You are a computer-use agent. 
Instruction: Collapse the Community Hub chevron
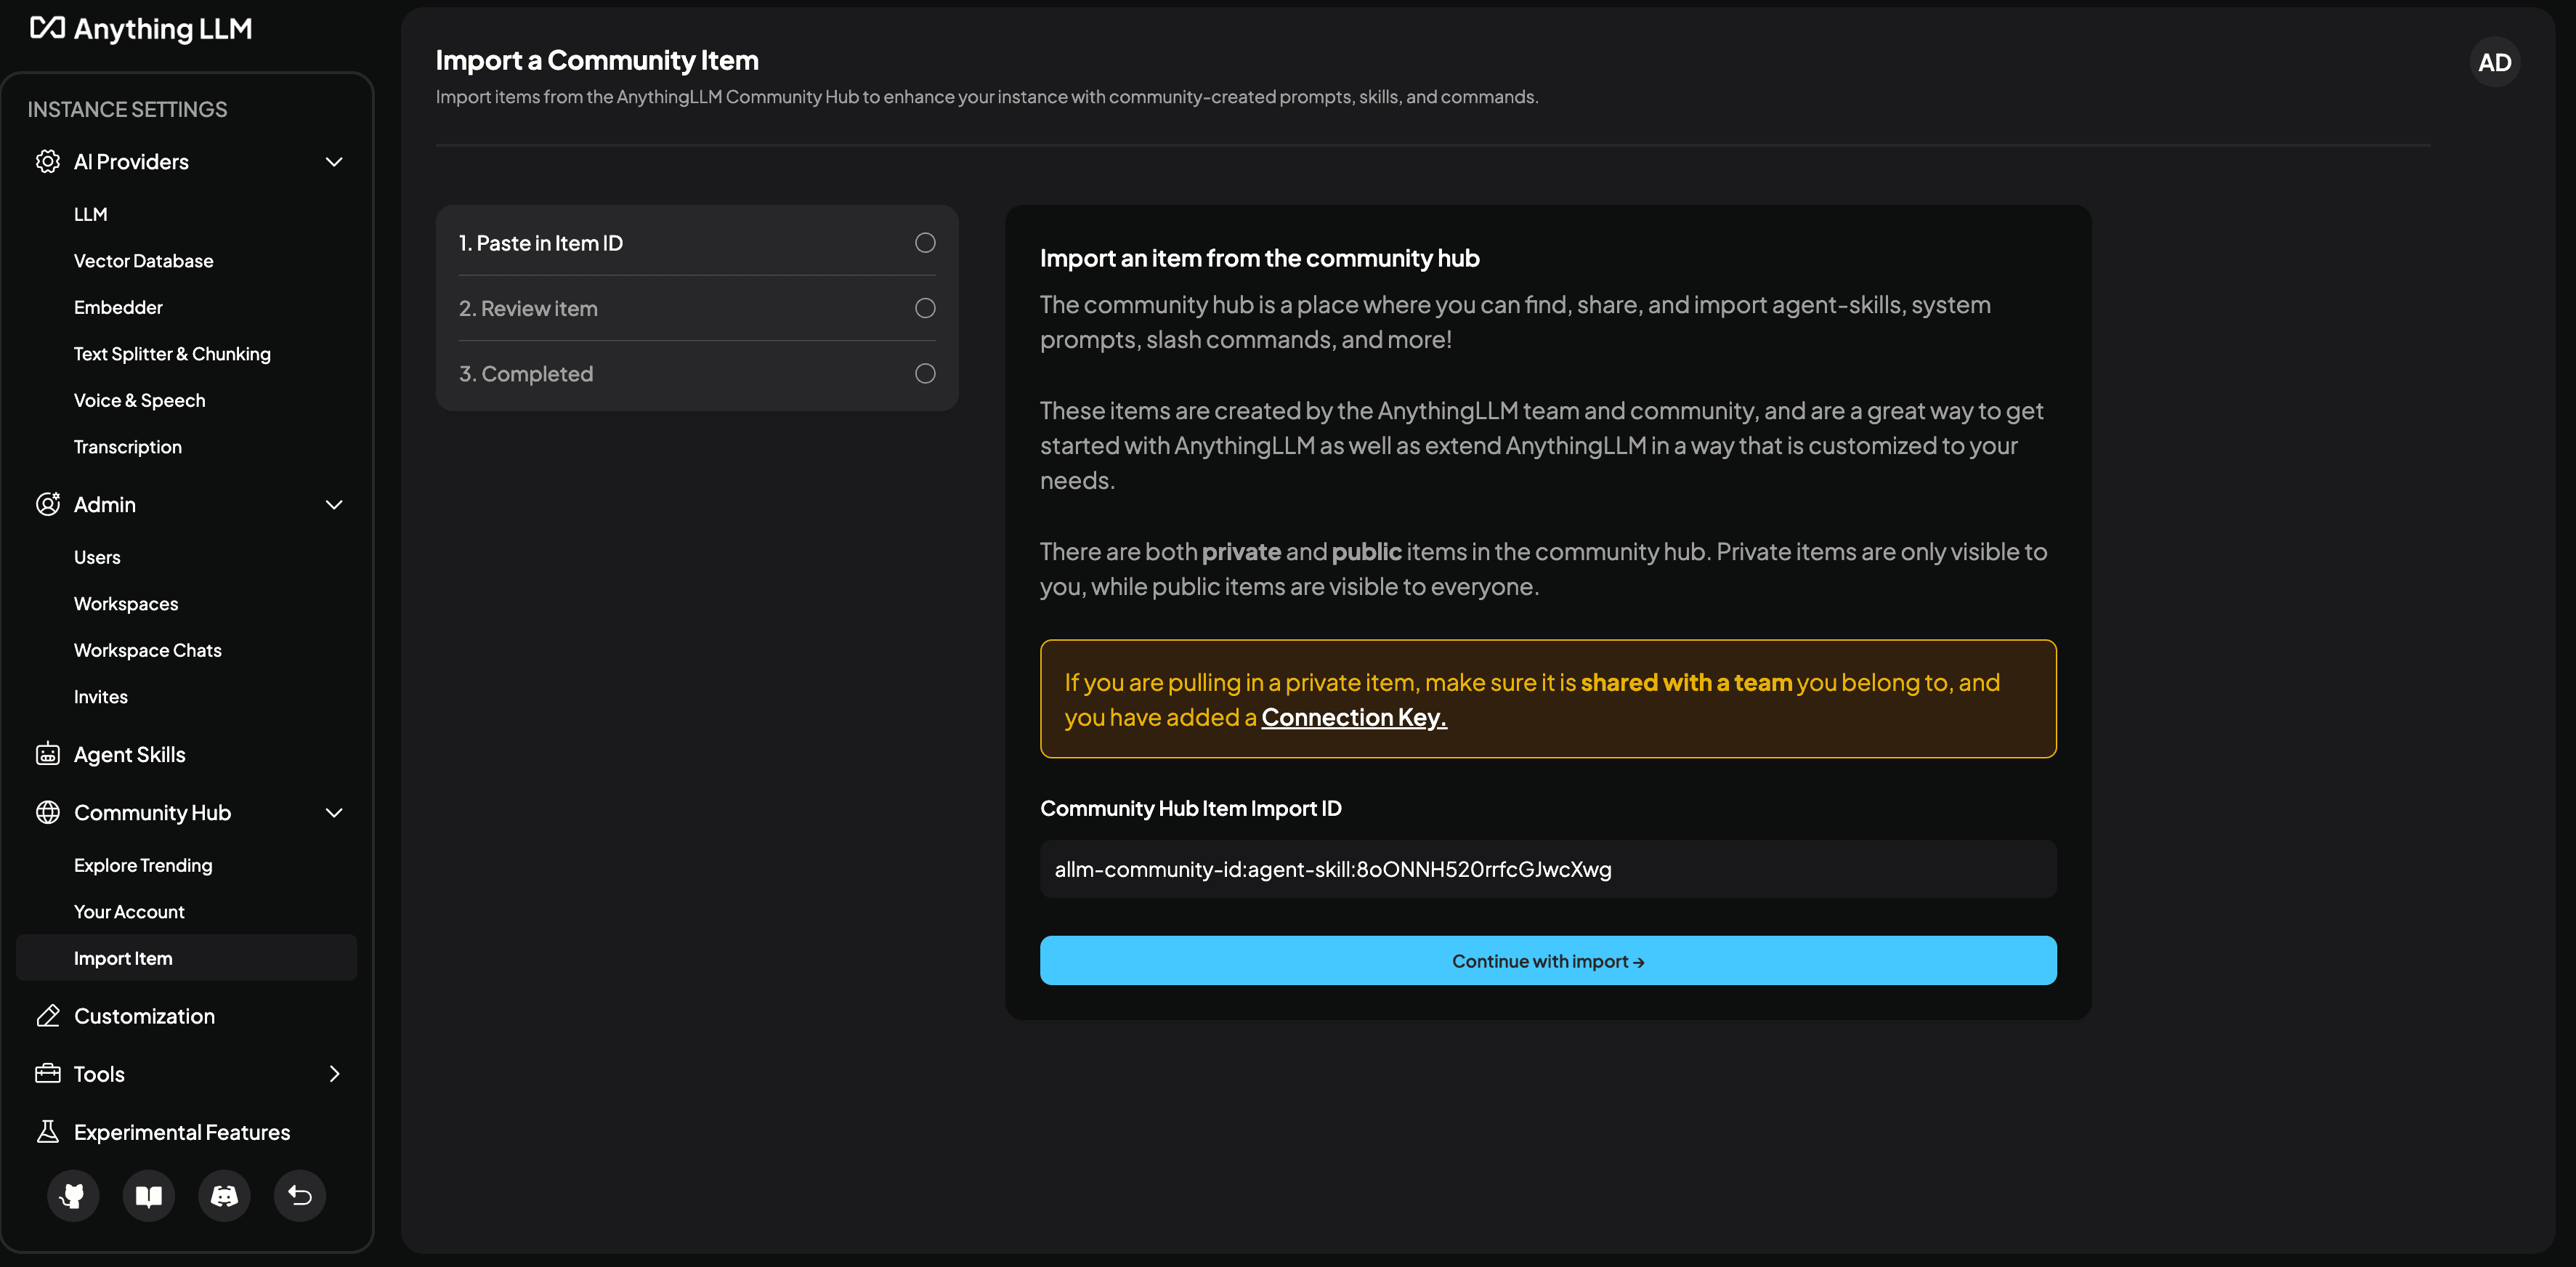click(334, 813)
